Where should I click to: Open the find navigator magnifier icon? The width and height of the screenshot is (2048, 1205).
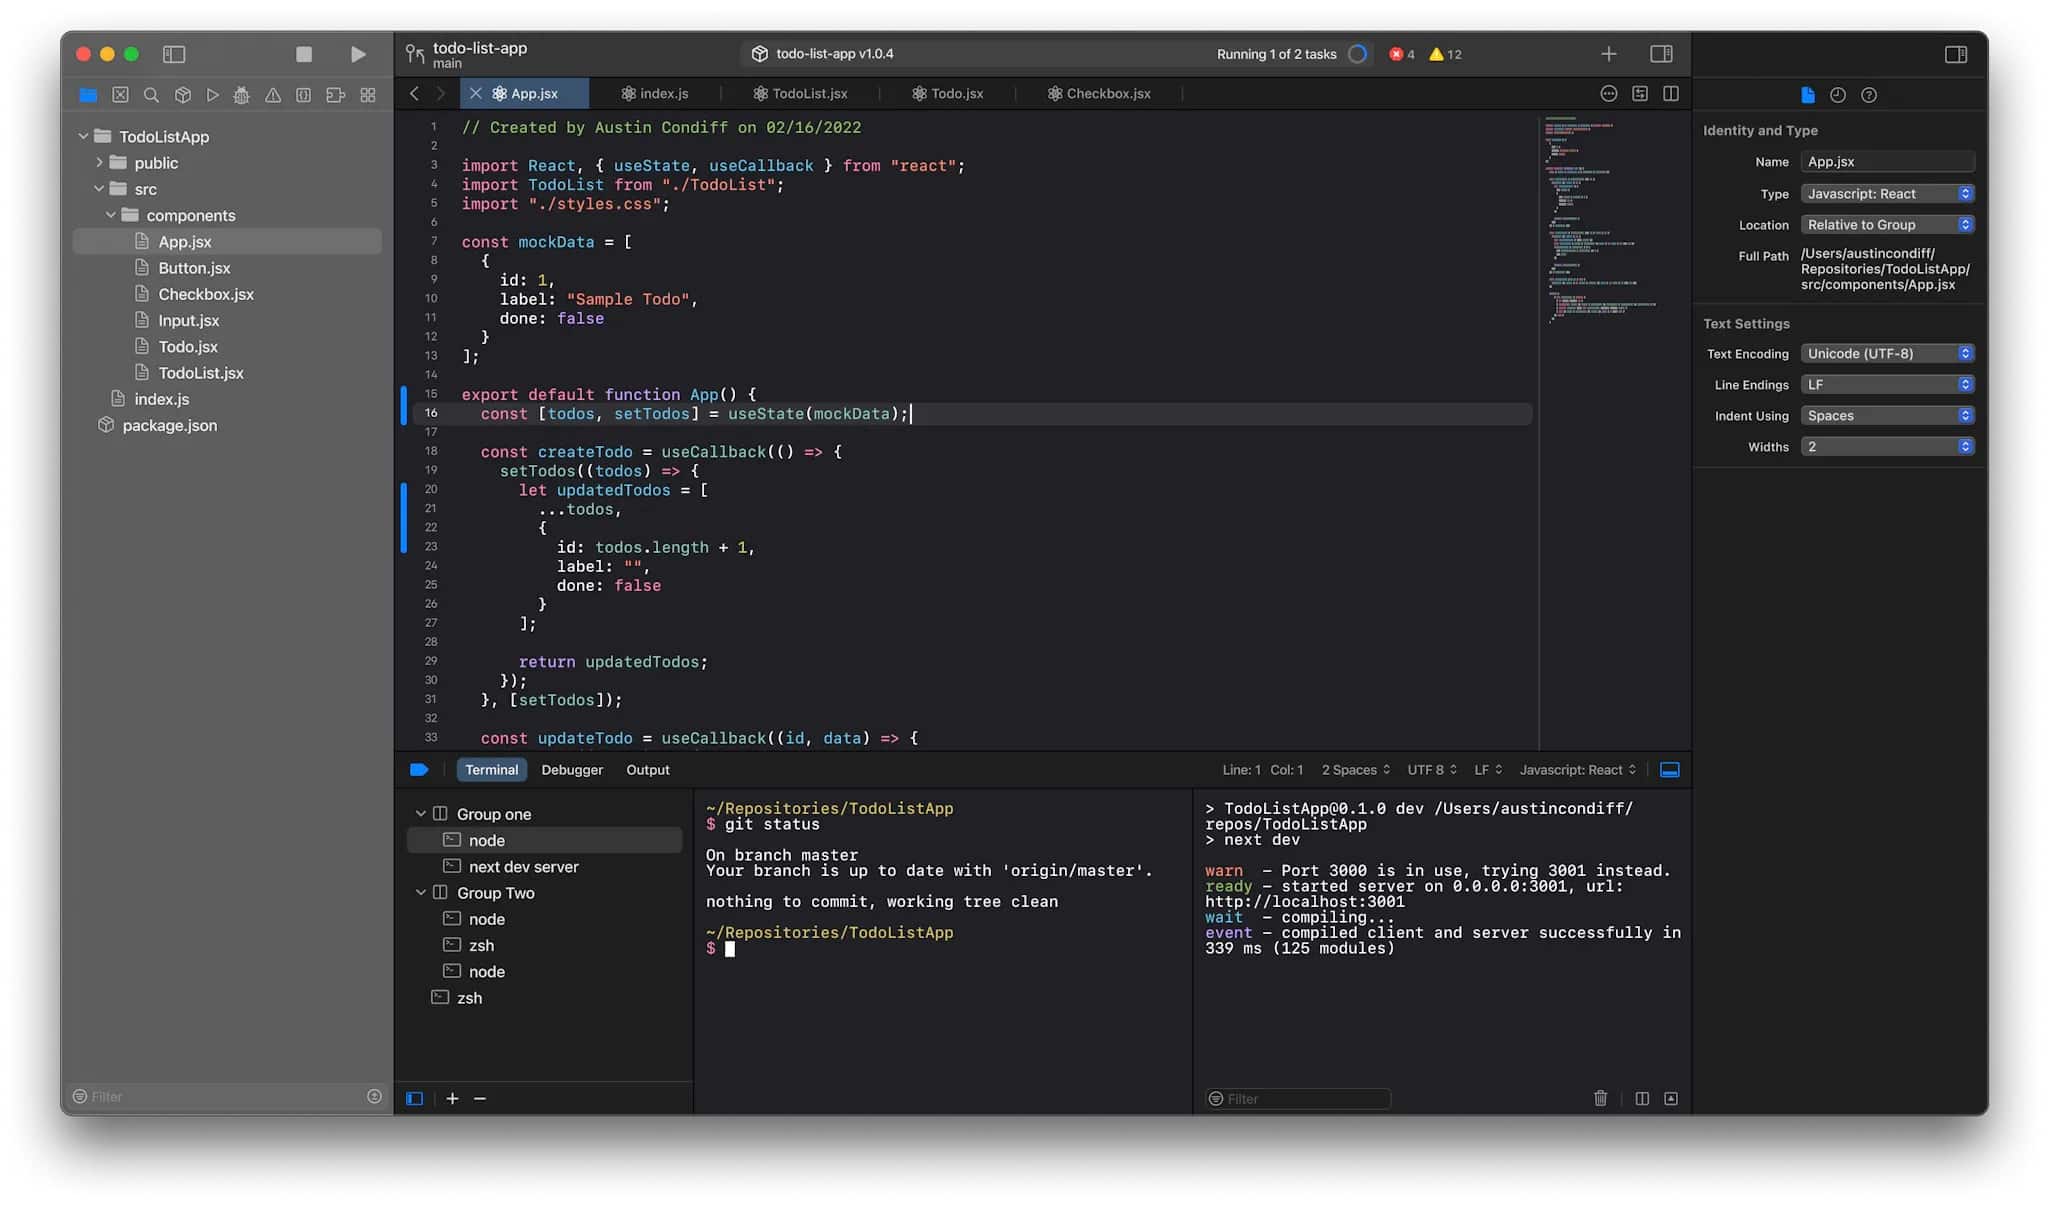click(151, 95)
